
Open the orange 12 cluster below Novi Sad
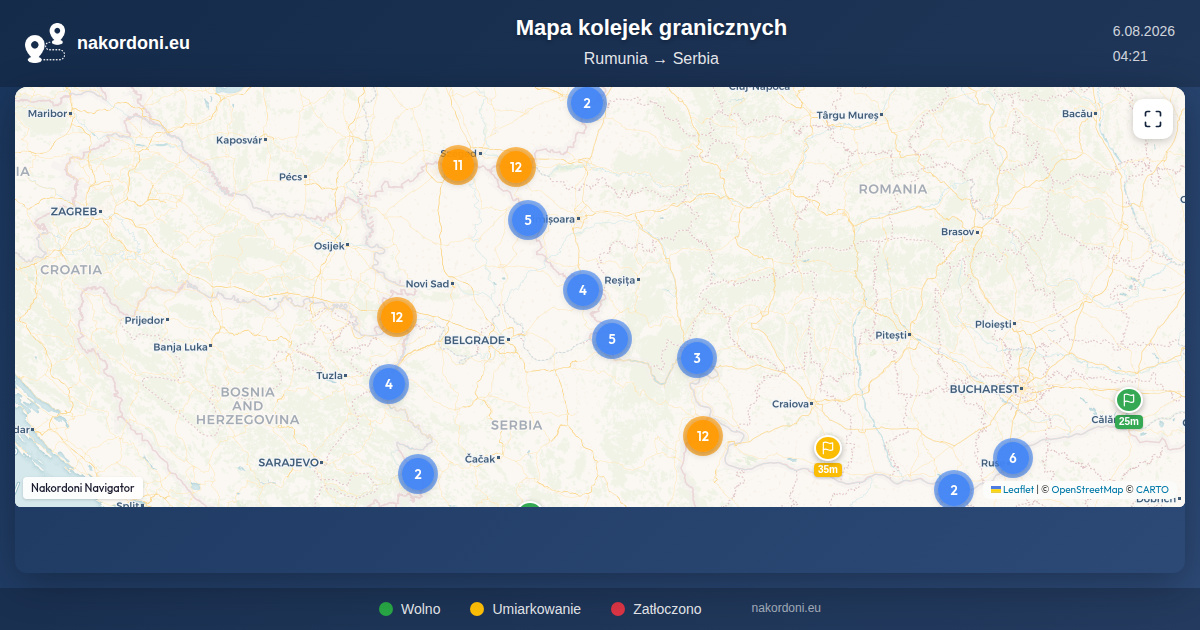397,317
